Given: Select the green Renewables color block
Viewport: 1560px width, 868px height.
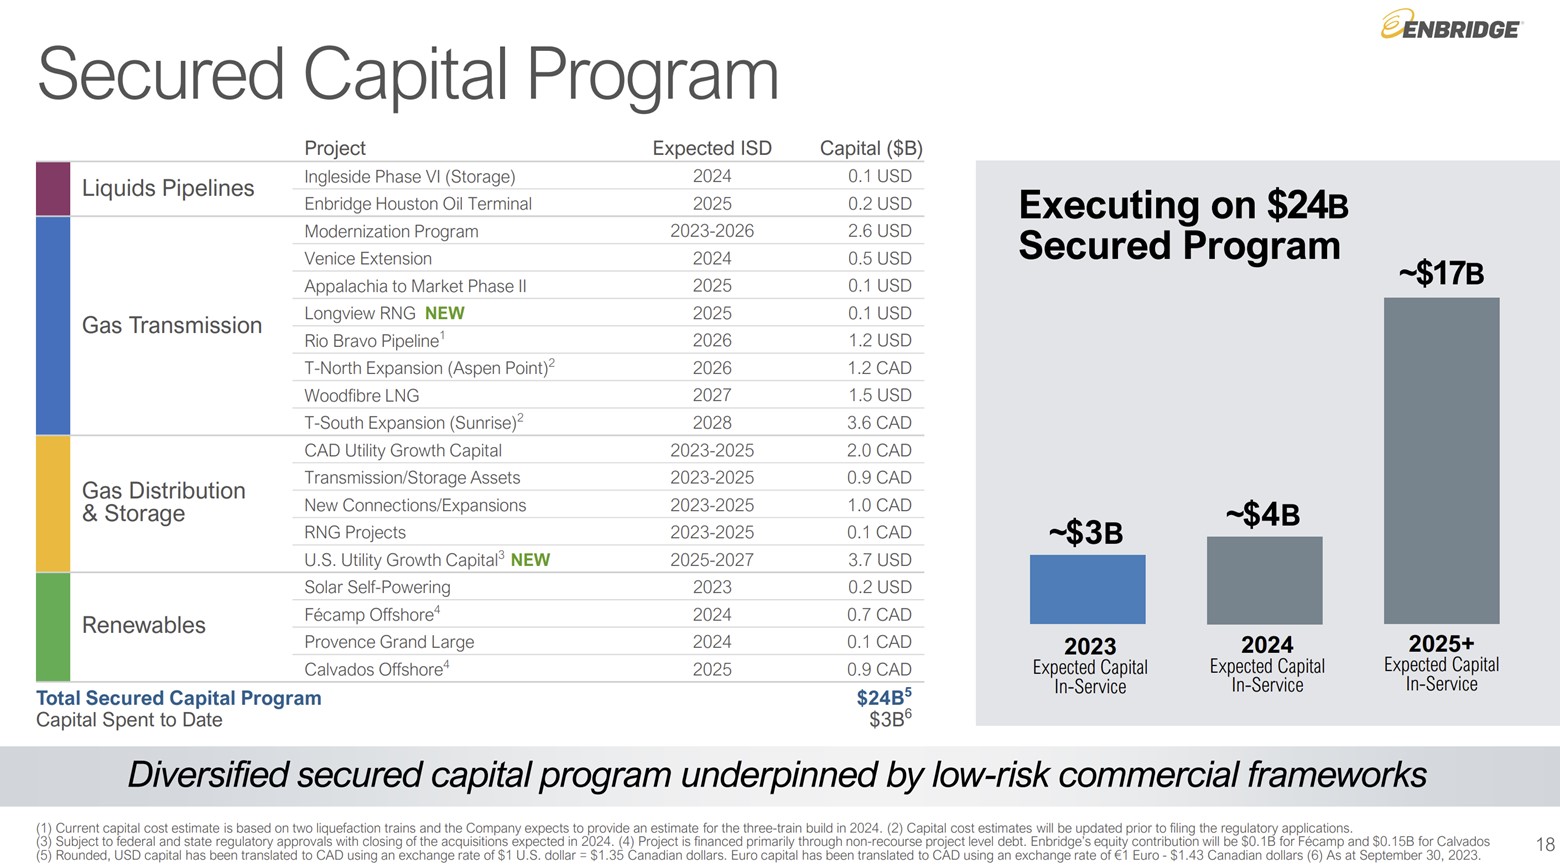Looking at the screenshot, I should click(53, 626).
